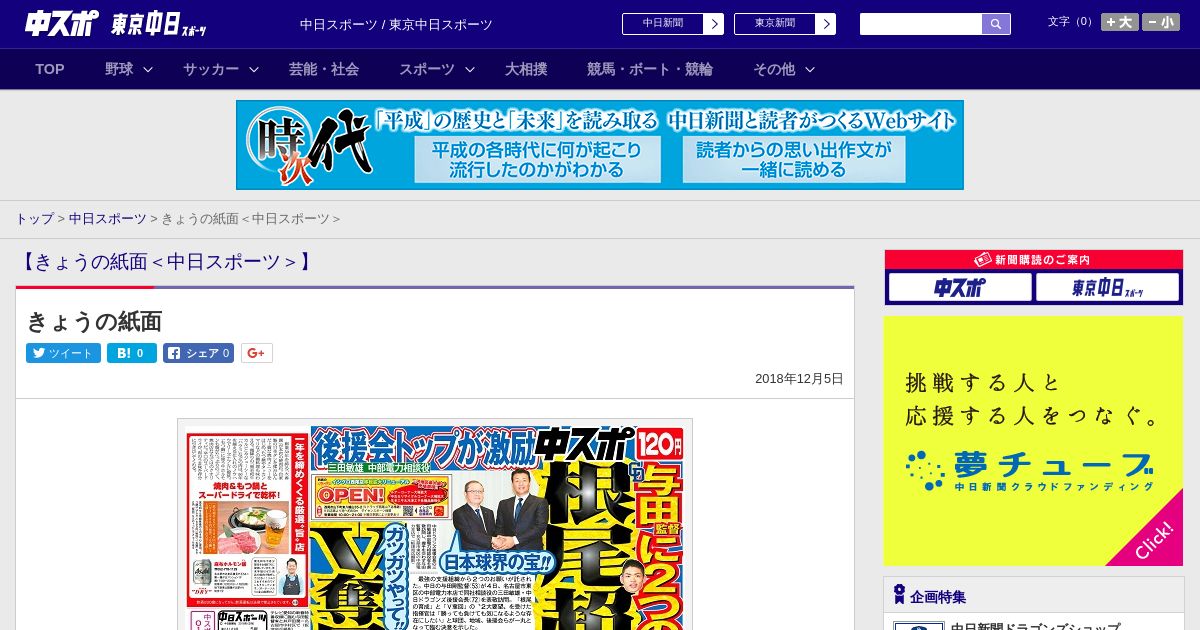The height and width of the screenshot is (630, 1200).
Task: Follow the トップ breadcrumb link
Action: coord(34,218)
